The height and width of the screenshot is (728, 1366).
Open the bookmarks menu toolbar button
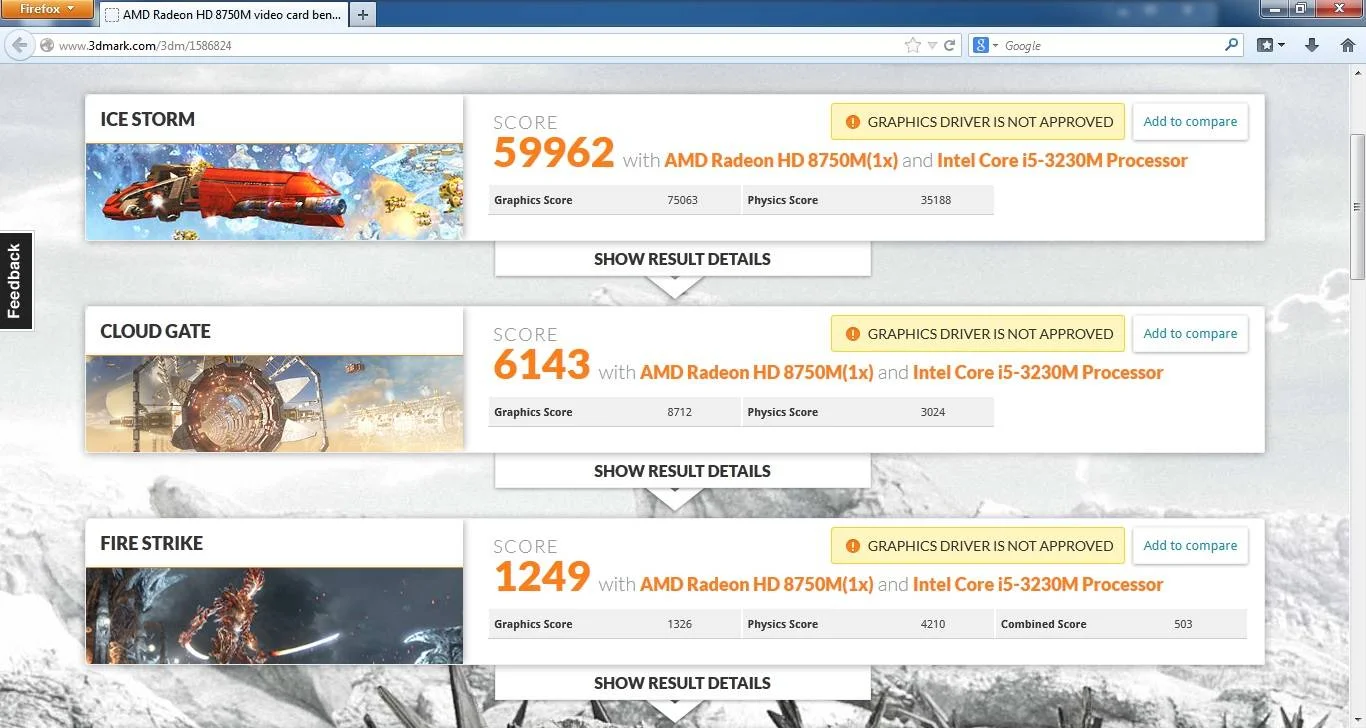(x=1271, y=45)
